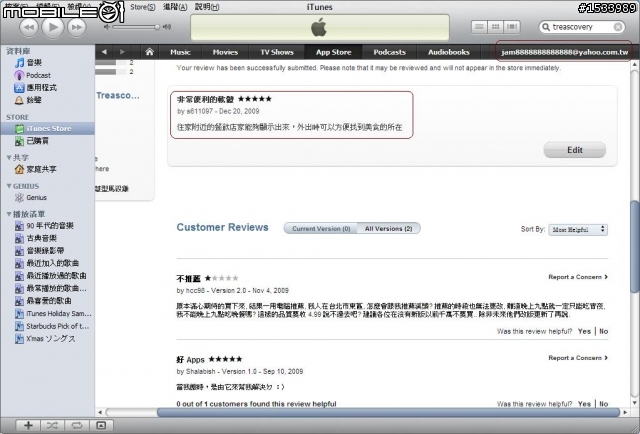
Task: Go to iTunes Store home icon
Action: click(x=150, y=52)
